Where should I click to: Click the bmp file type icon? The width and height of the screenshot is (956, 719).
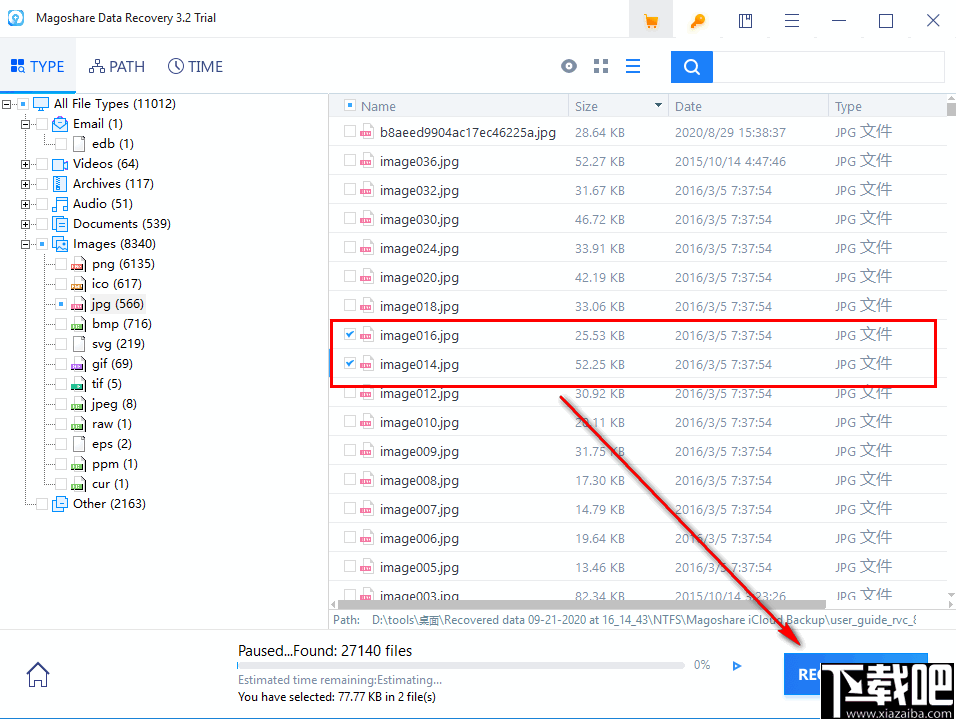point(78,324)
